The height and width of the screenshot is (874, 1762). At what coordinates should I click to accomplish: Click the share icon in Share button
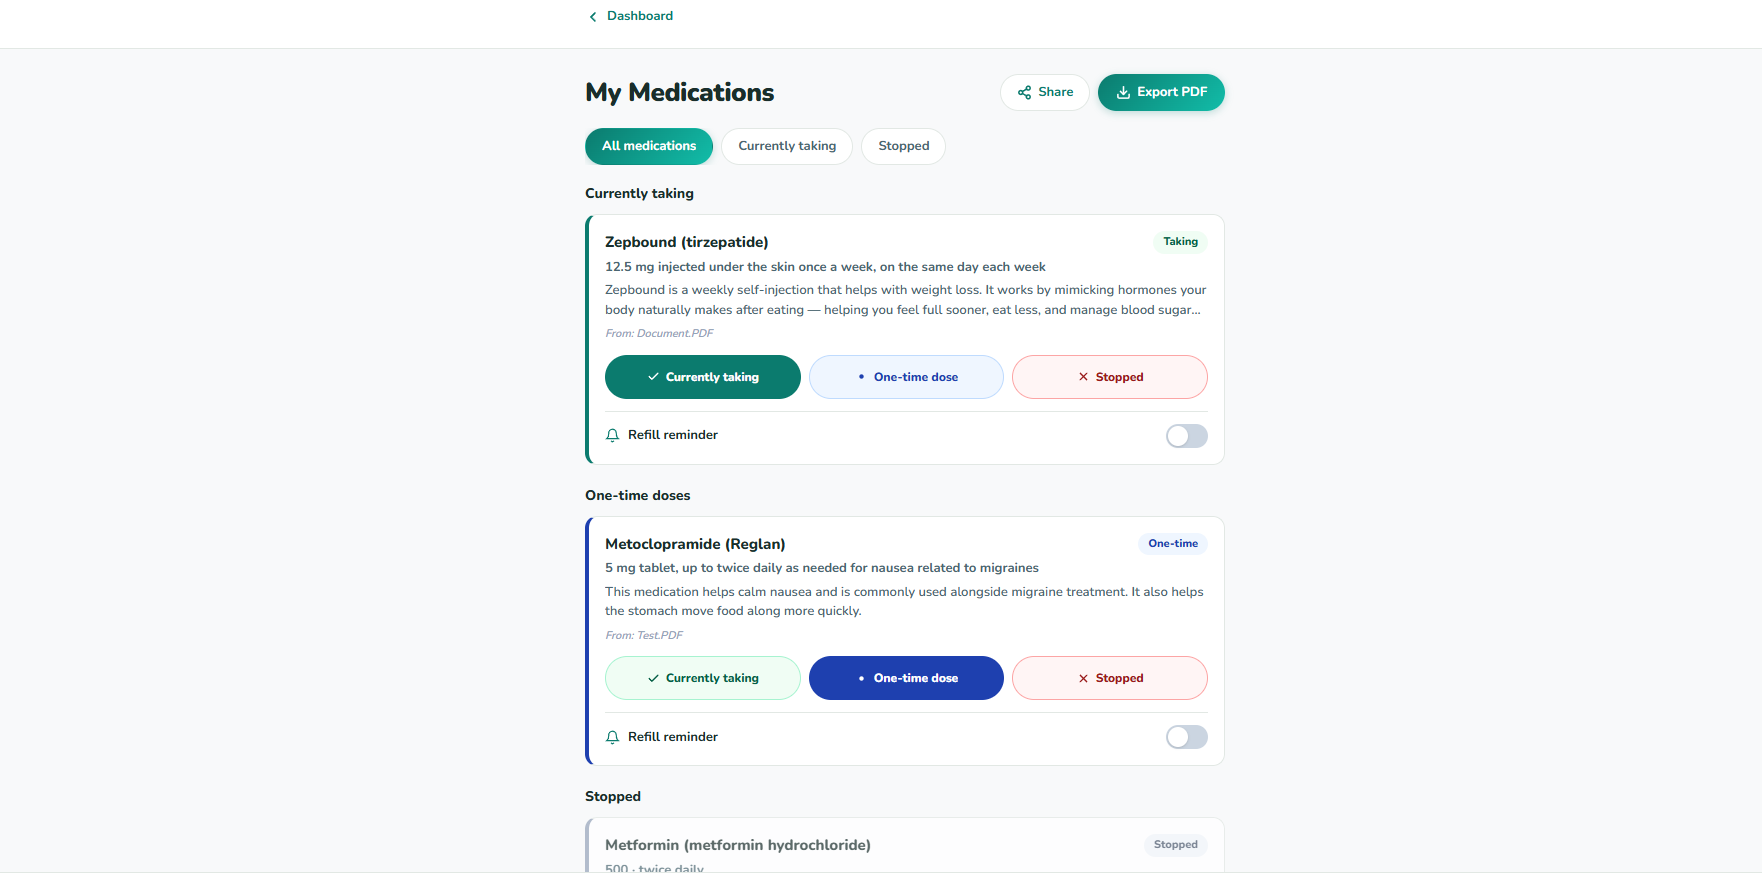[x=1024, y=93]
